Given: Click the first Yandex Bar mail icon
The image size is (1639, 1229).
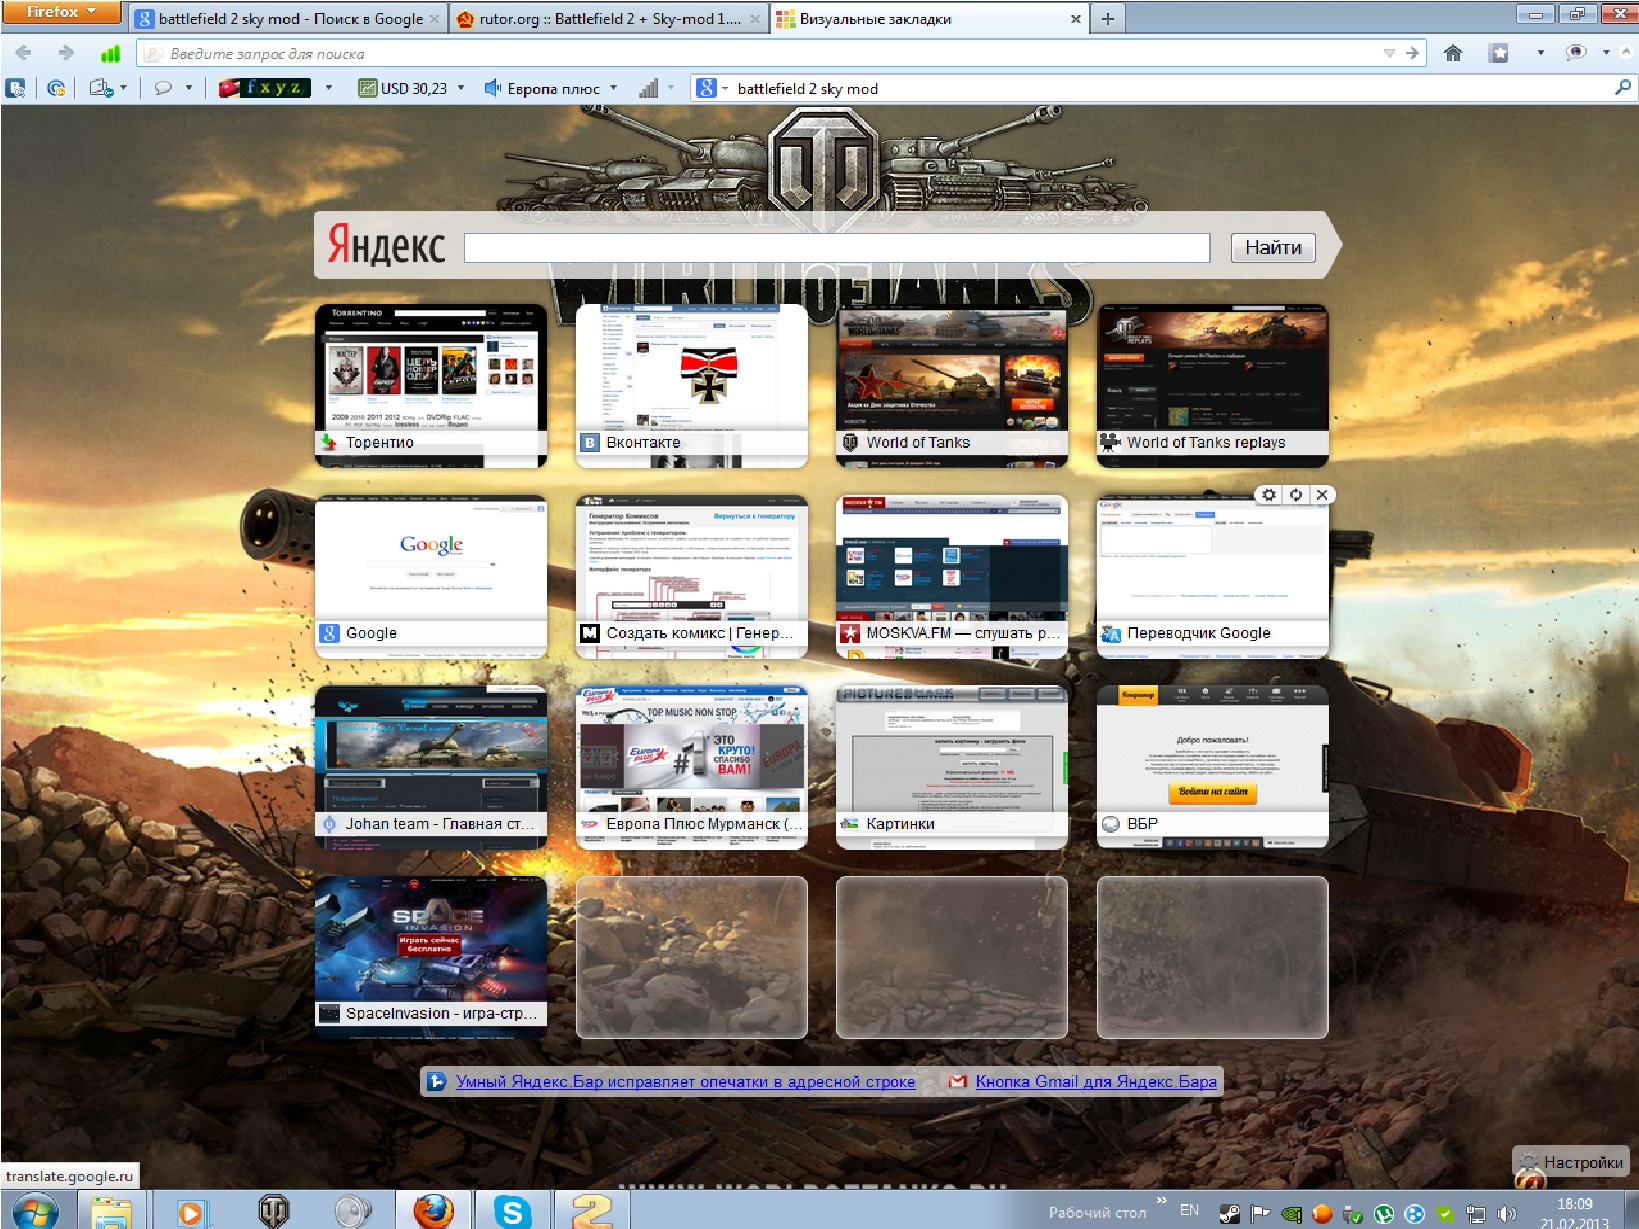Looking at the screenshot, I should click(x=17, y=88).
